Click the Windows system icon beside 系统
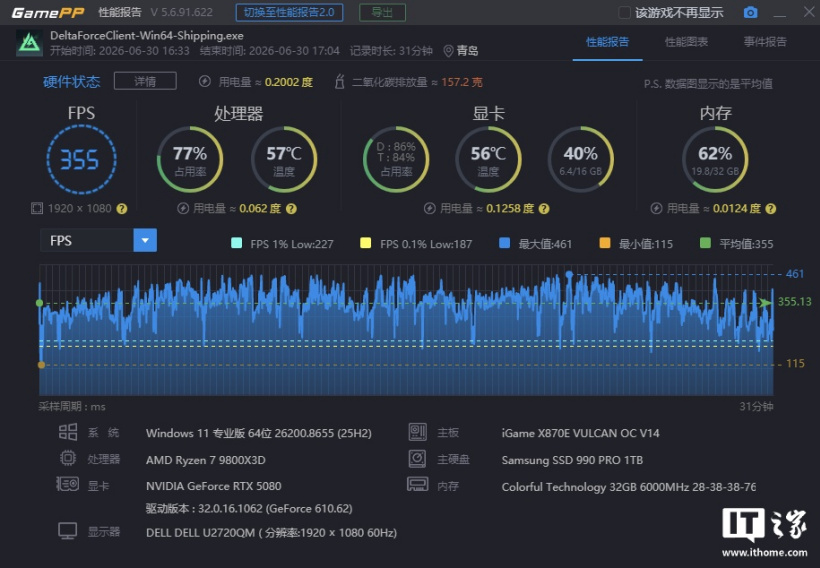 pos(68,432)
